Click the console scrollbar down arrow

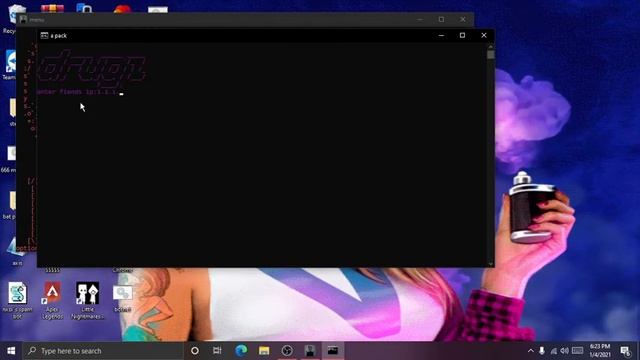(491, 264)
